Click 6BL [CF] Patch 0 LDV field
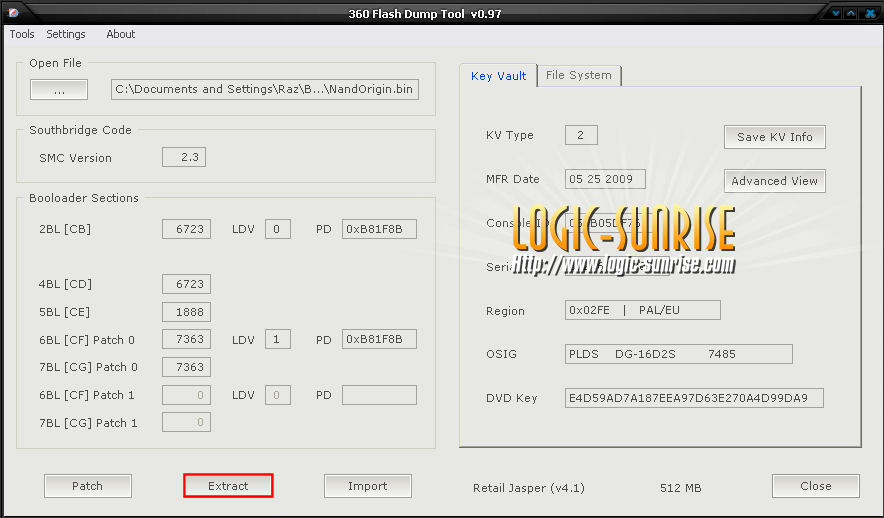Screen dimensions: 884x518 point(277,339)
